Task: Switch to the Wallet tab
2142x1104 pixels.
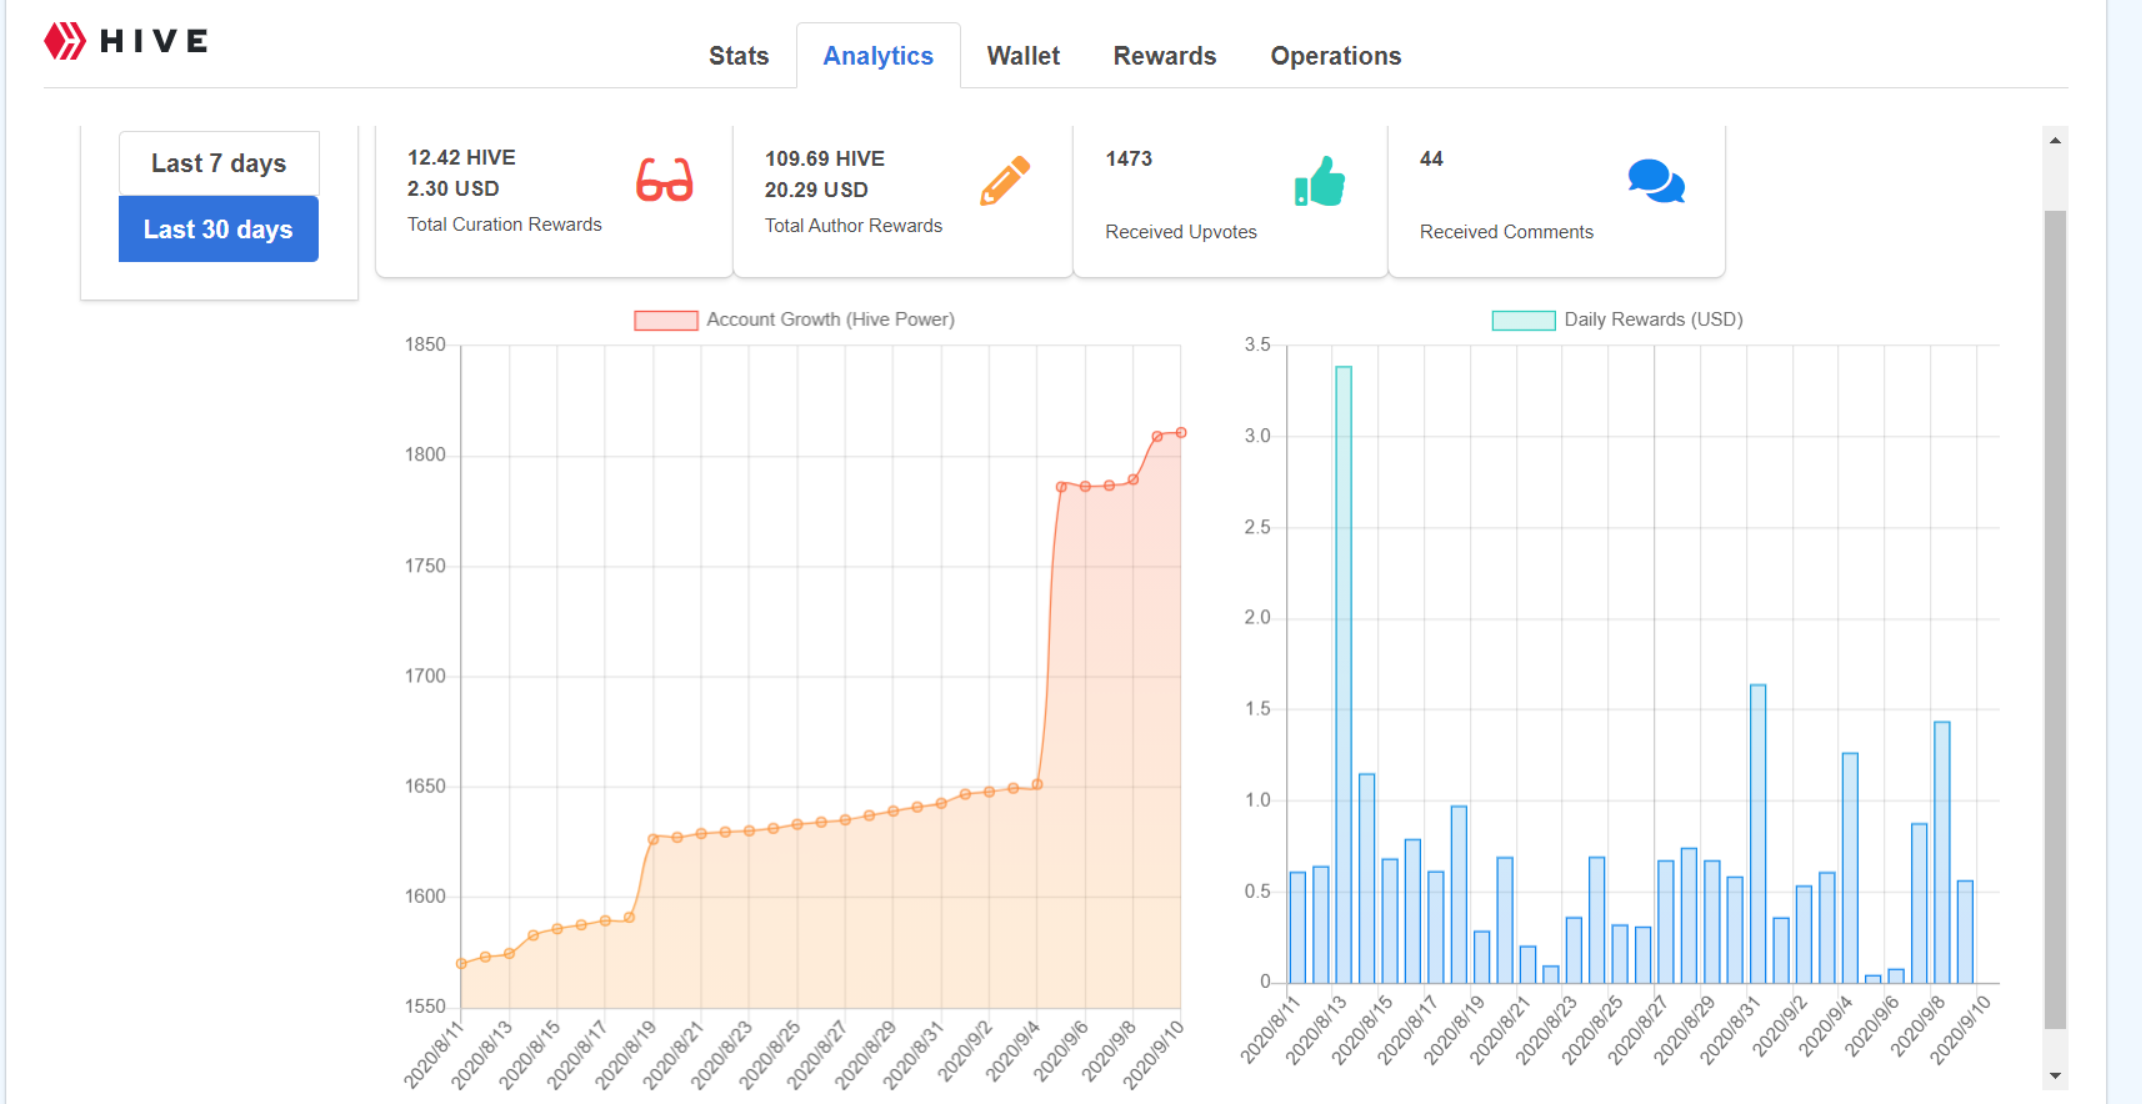Action: click(x=1023, y=56)
